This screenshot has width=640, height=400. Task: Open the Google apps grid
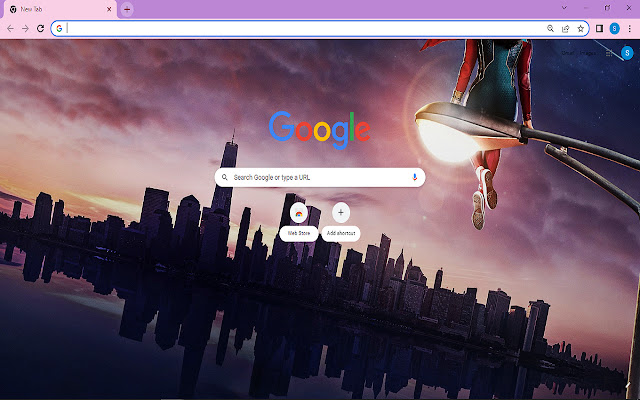[609, 53]
